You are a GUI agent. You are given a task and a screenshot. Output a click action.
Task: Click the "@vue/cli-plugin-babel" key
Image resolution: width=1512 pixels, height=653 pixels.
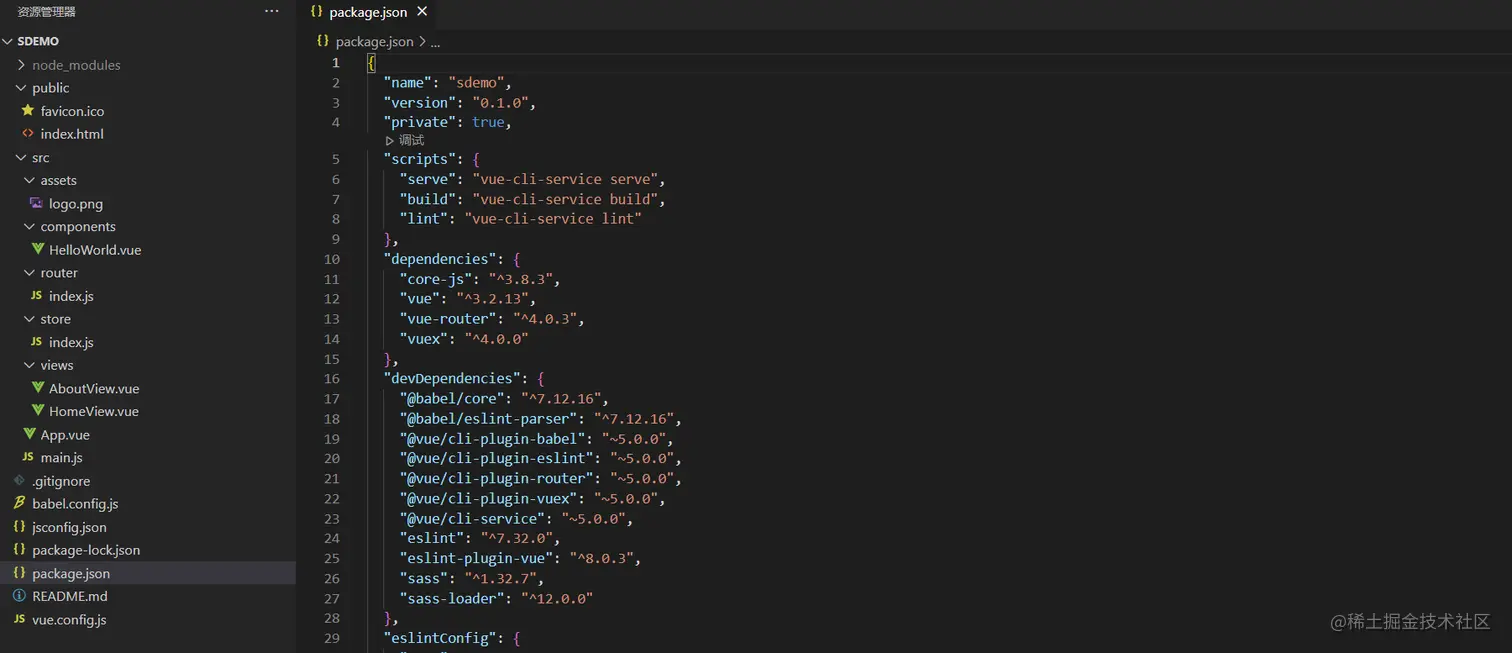(492, 439)
